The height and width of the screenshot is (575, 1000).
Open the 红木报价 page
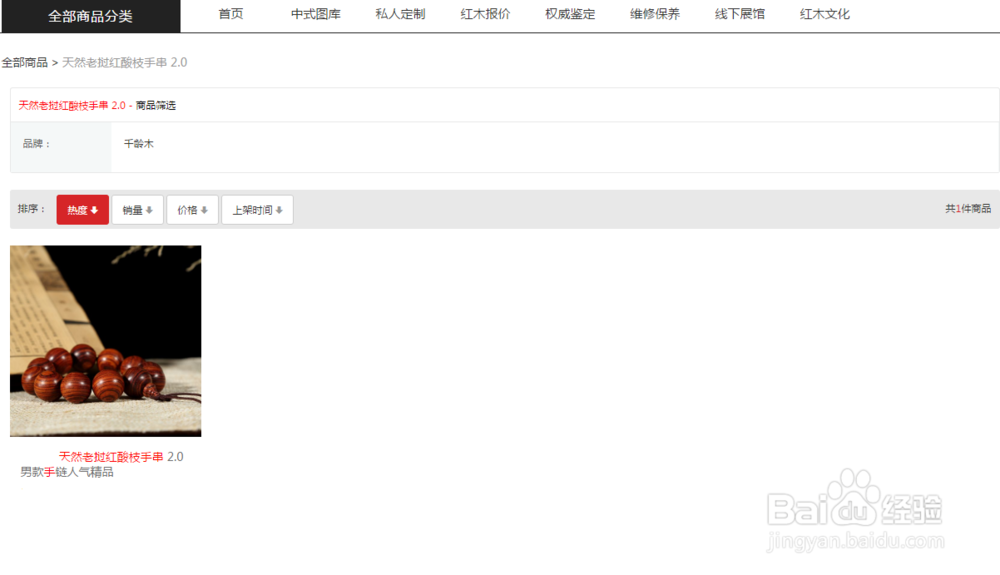[485, 14]
